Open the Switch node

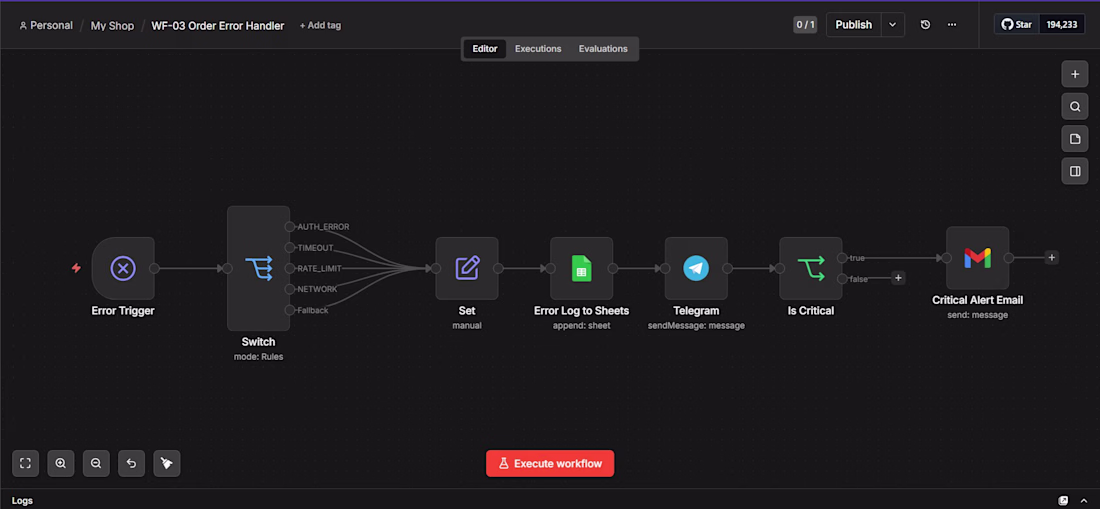[x=258, y=268]
